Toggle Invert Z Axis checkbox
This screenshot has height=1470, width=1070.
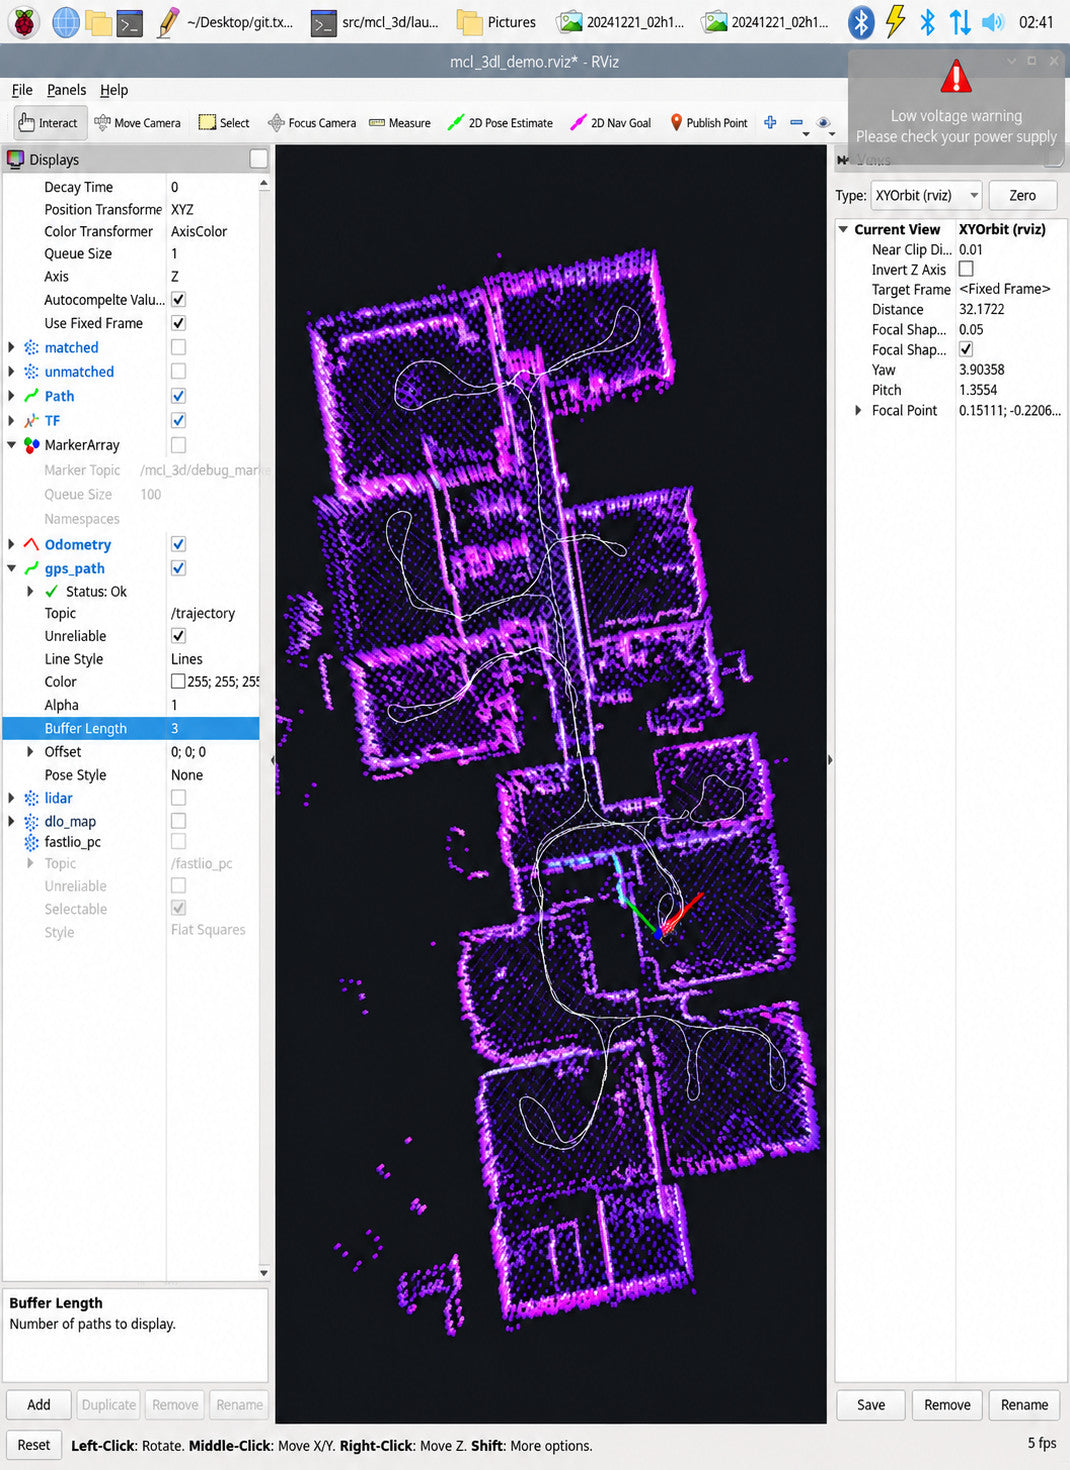(966, 269)
